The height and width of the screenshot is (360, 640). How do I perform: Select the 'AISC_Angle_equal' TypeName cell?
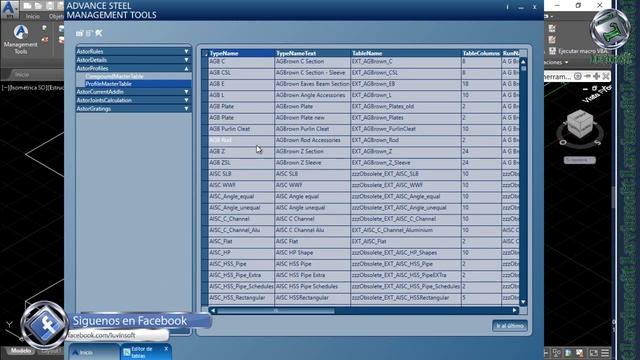pyautogui.click(x=242, y=197)
